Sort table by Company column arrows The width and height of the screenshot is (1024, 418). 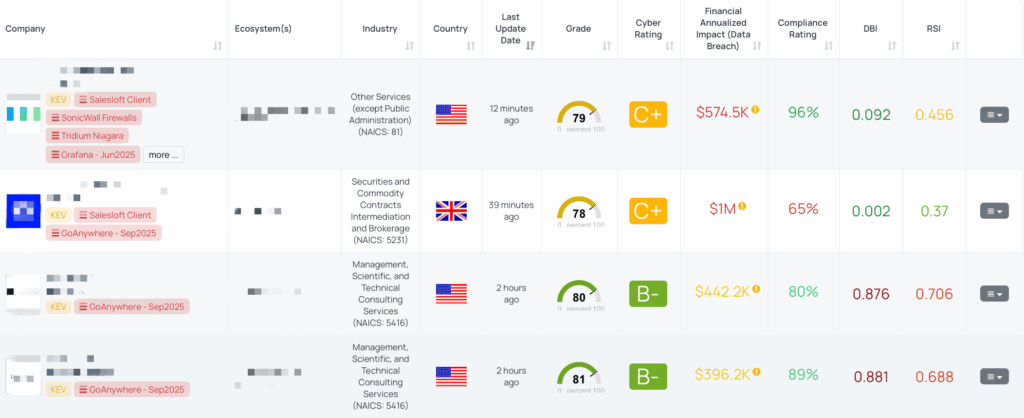[x=217, y=46]
